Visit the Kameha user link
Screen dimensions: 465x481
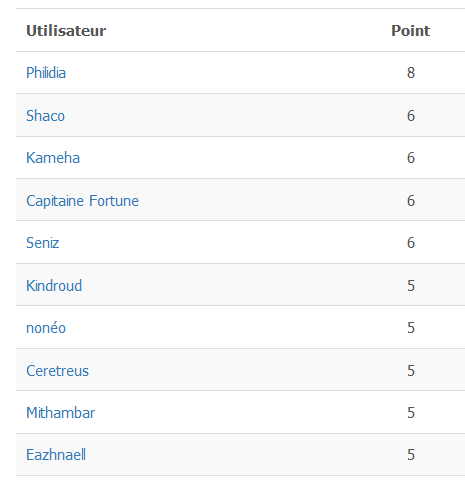coord(53,158)
